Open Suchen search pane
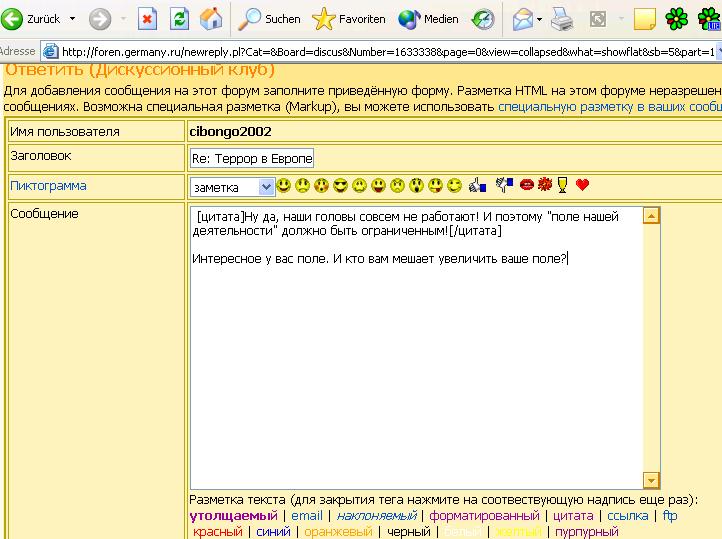 coord(269,19)
